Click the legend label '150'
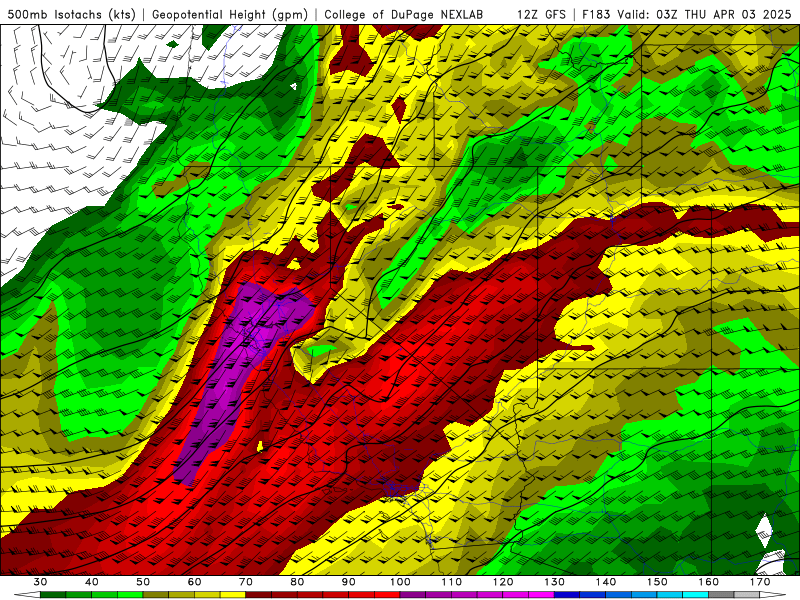The height and width of the screenshot is (600, 800). pos(658,582)
